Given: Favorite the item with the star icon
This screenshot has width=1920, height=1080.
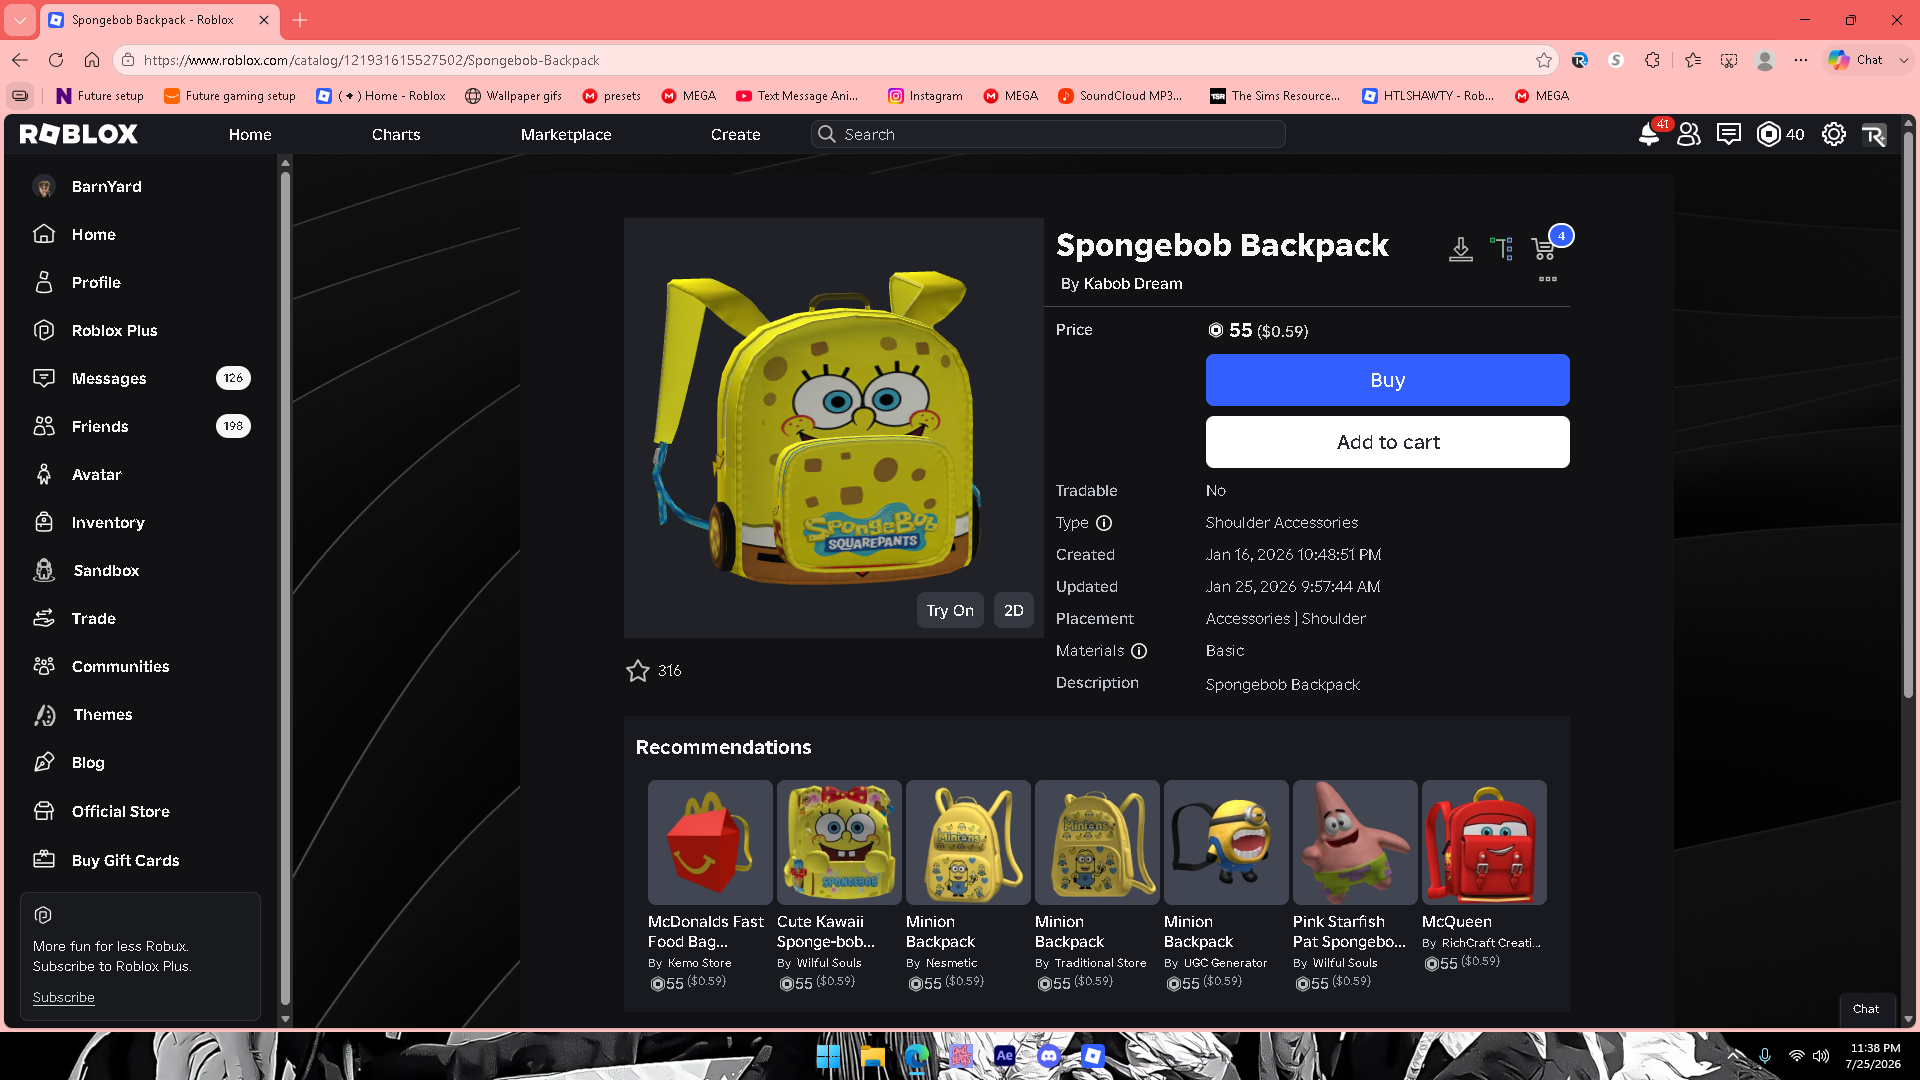Looking at the screenshot, I should click(638, 670).
